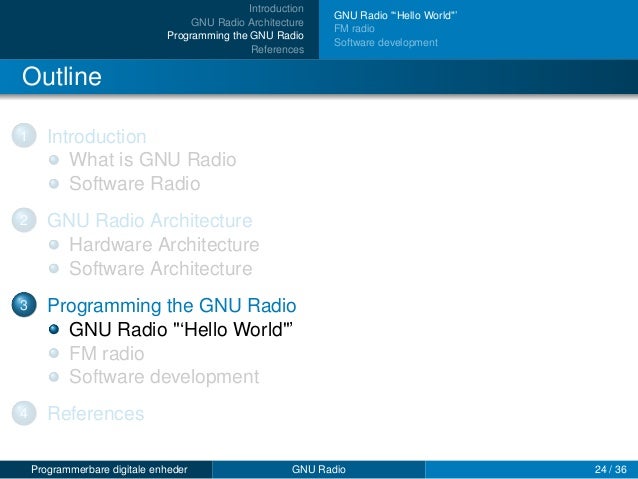Open What is GNU Radio outline entry

click(x=153, y=160)
